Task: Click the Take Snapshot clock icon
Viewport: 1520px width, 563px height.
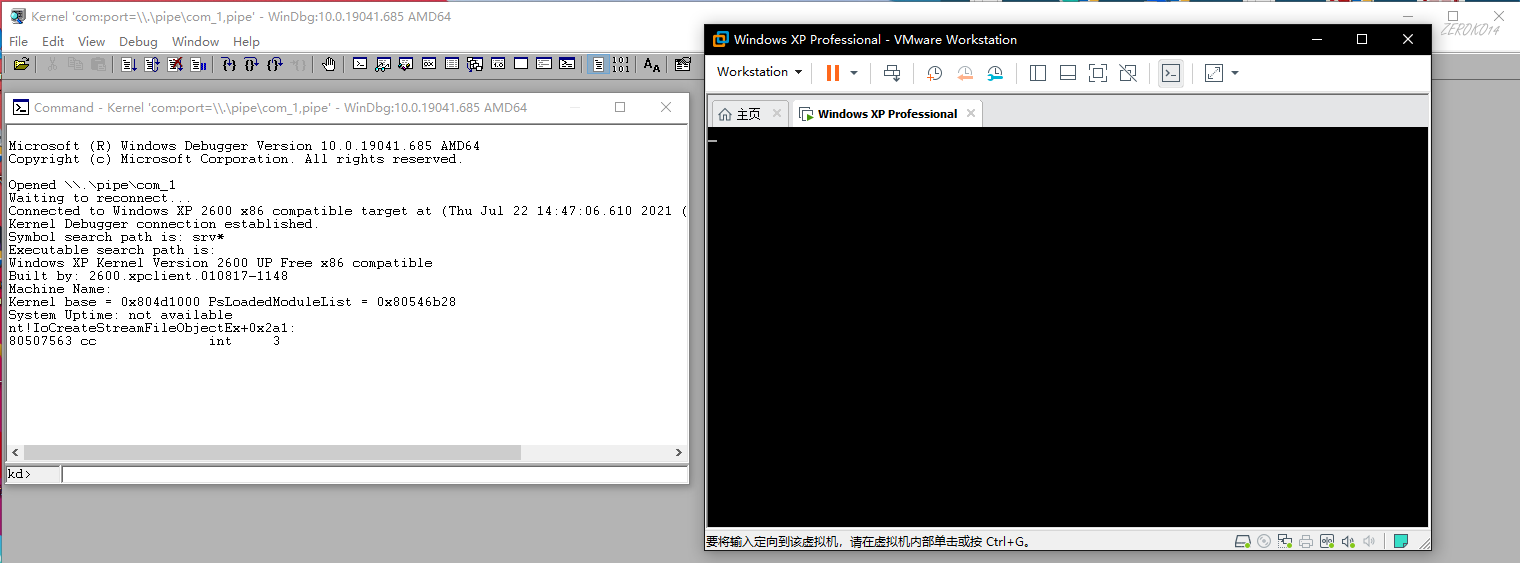Action: [934, 73]
